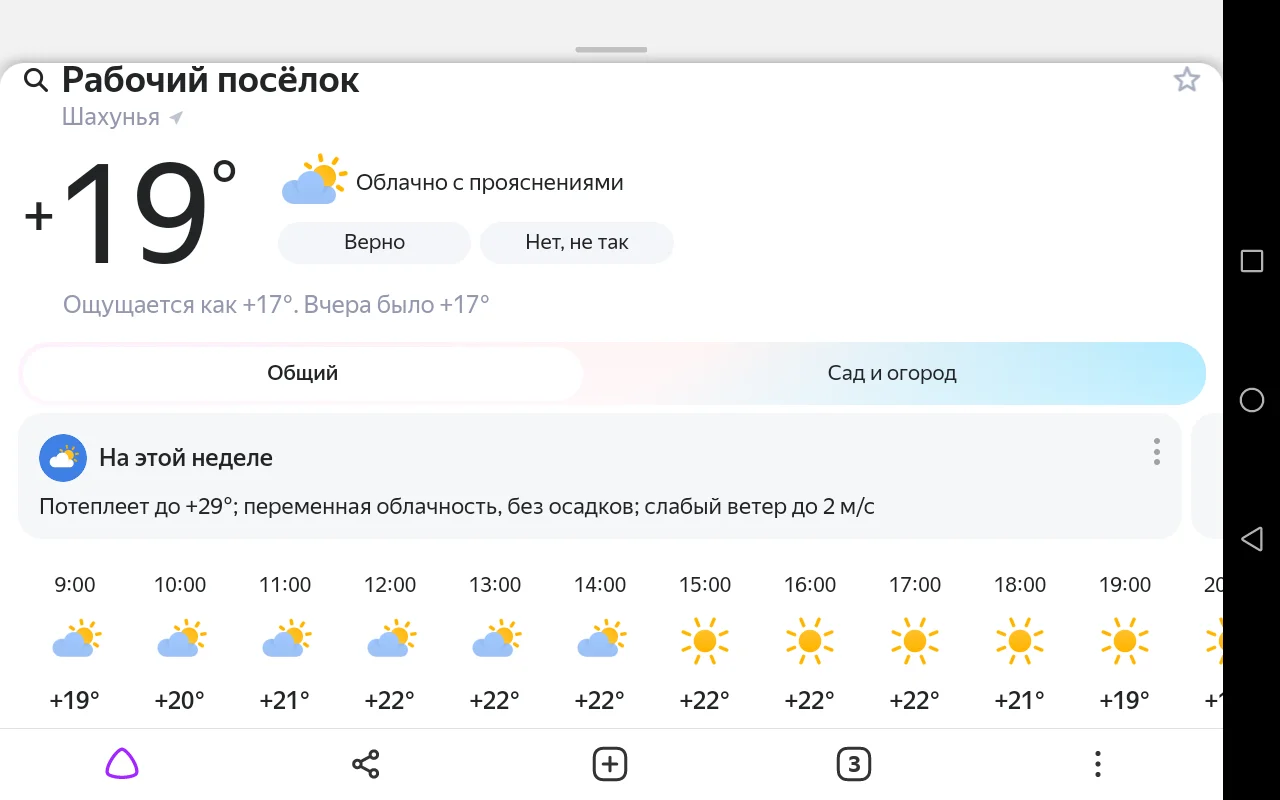Viewport: 1280px width, 800px height.
Task: Expand next weather card at right edge
Action: (1204, 476)
